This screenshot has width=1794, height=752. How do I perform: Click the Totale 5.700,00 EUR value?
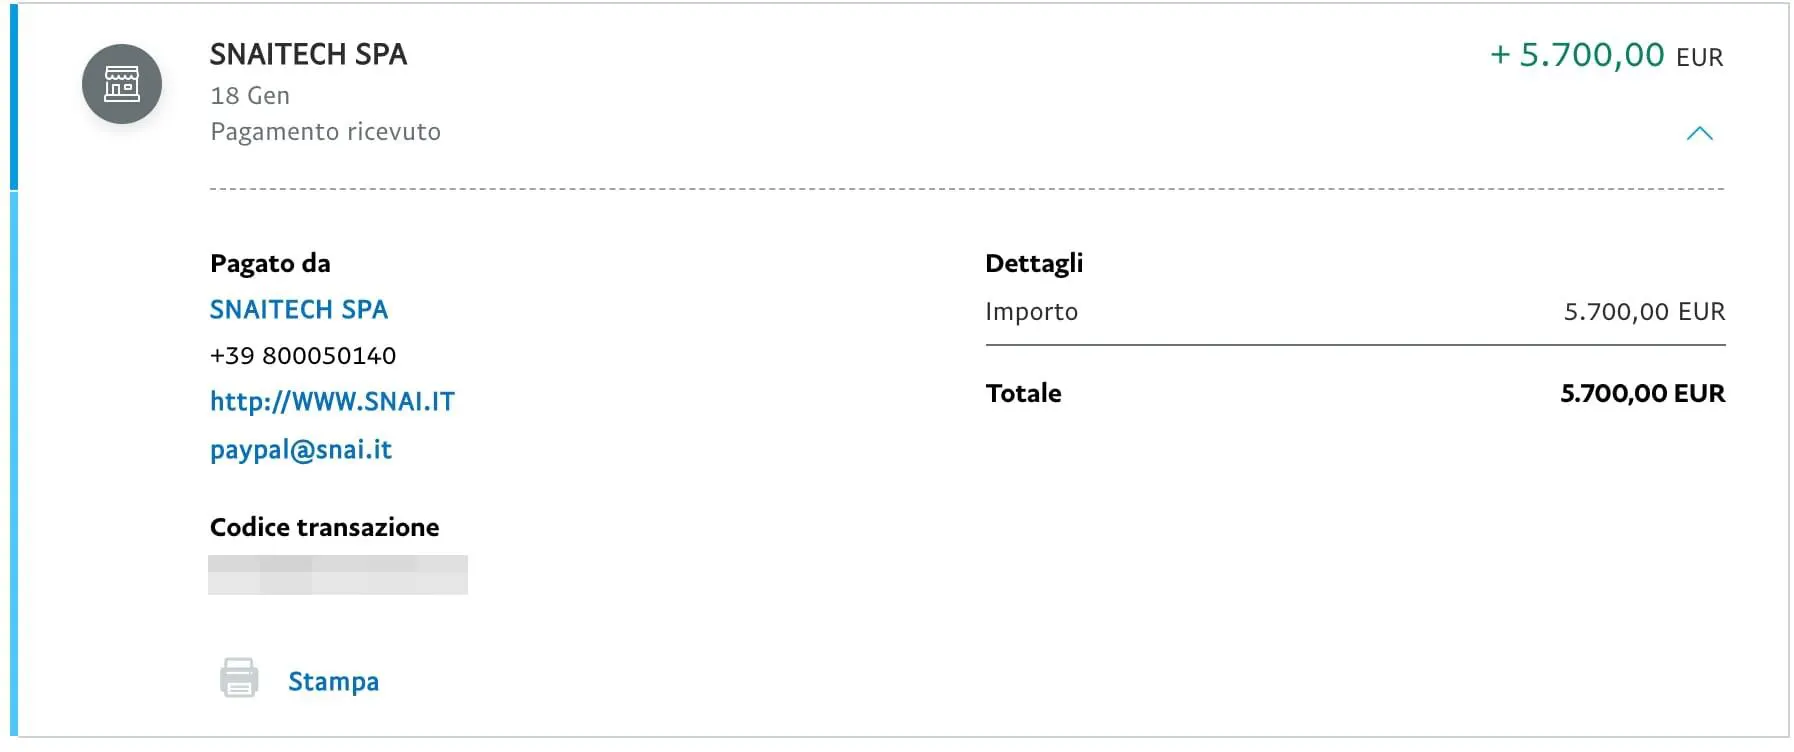pos(1642,393)
